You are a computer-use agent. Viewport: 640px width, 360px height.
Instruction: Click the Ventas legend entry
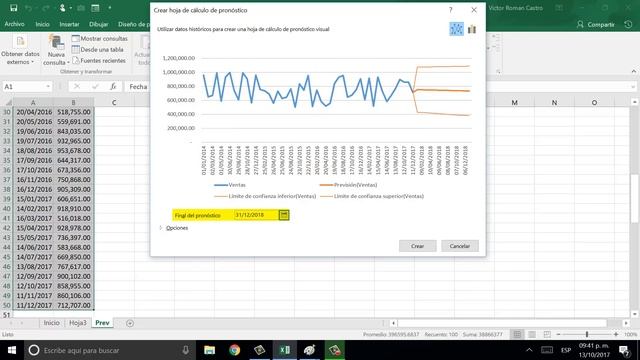click(x=230, y=185)
